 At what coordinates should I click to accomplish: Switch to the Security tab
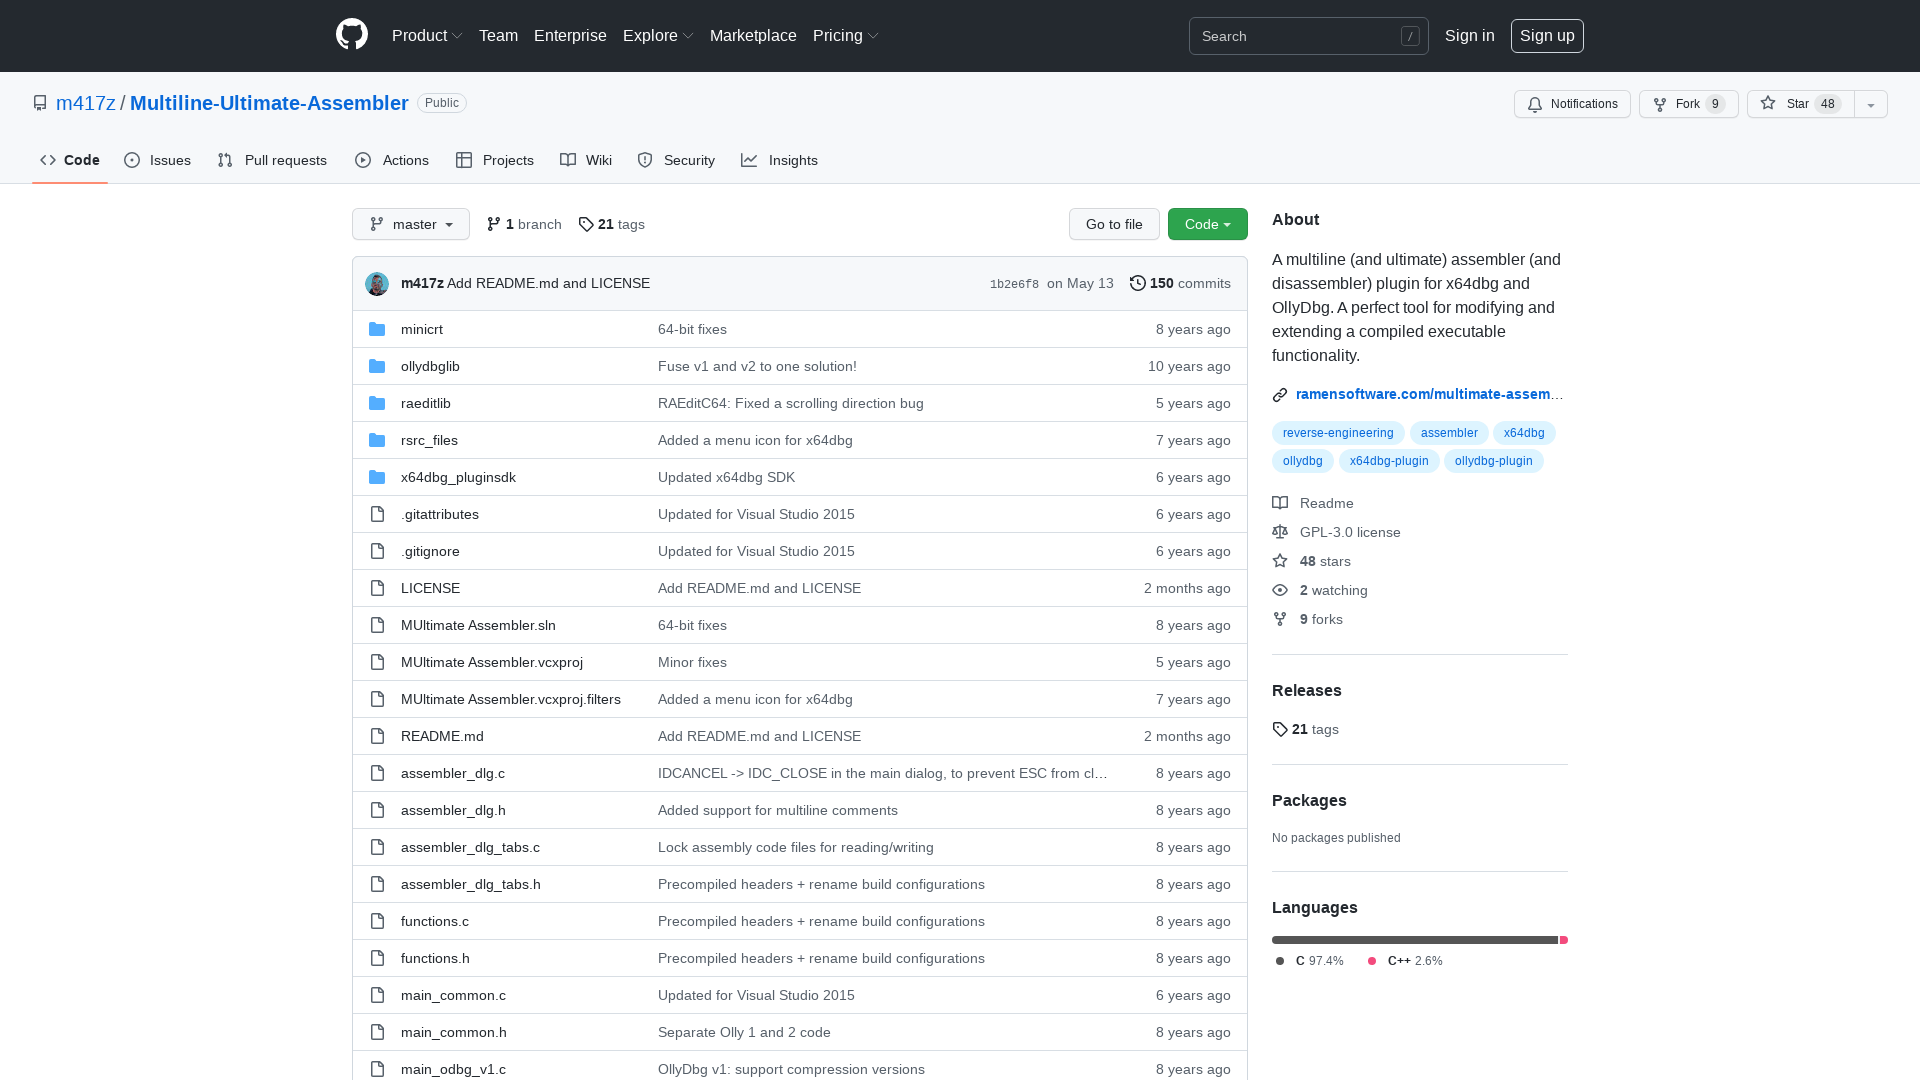tap(676, 160)
